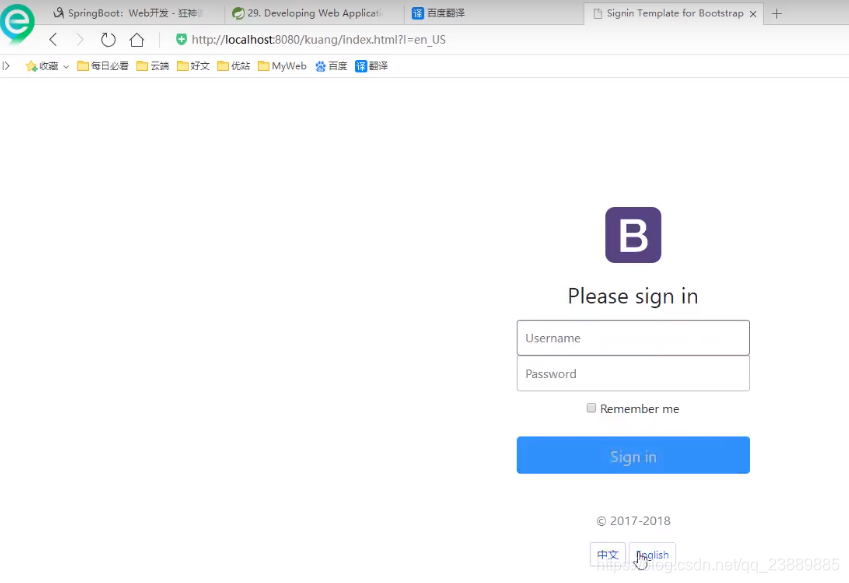
Task: Click the favorites star bookmark icon
Action: 31,66
